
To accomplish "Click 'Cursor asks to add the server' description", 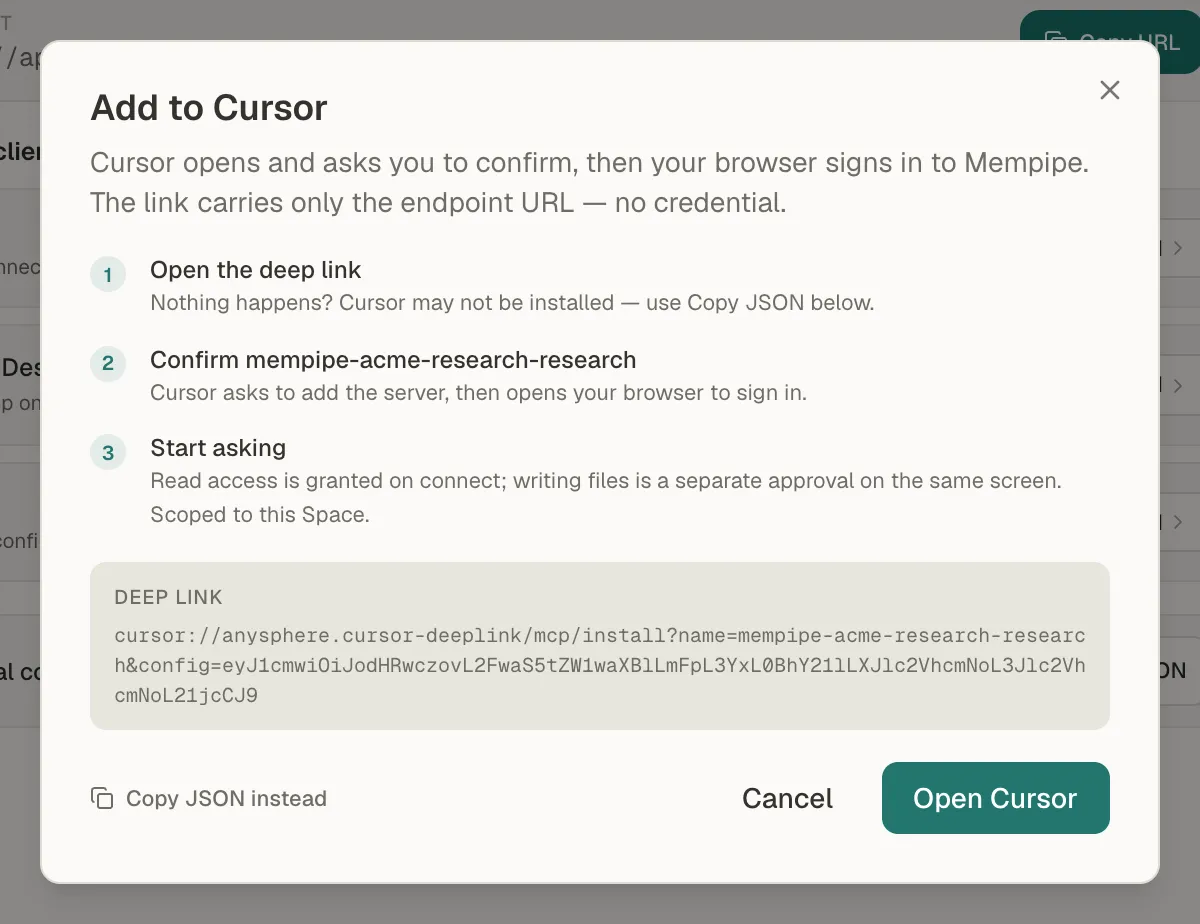I will tap(478, 392).
